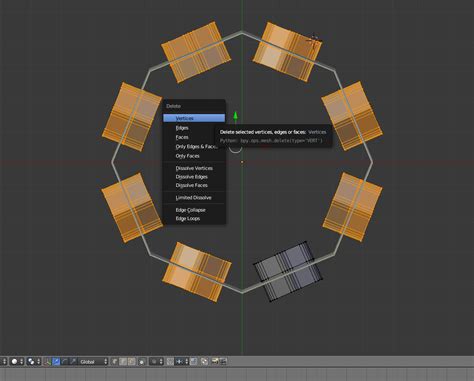
Task: Enable the rotate manipulator arc
Action: [x=64, y=362]
